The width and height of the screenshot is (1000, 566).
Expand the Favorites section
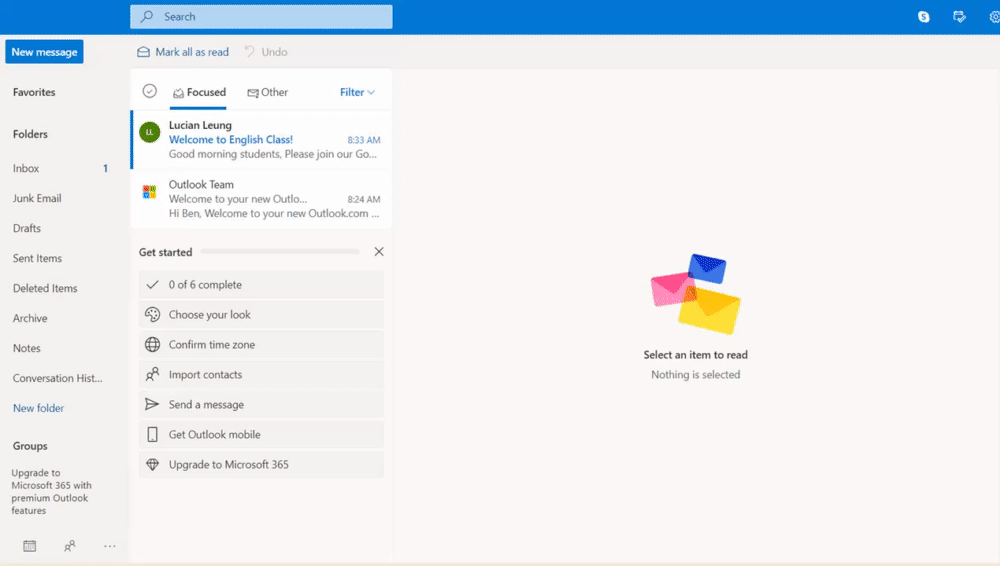[34, 93]
